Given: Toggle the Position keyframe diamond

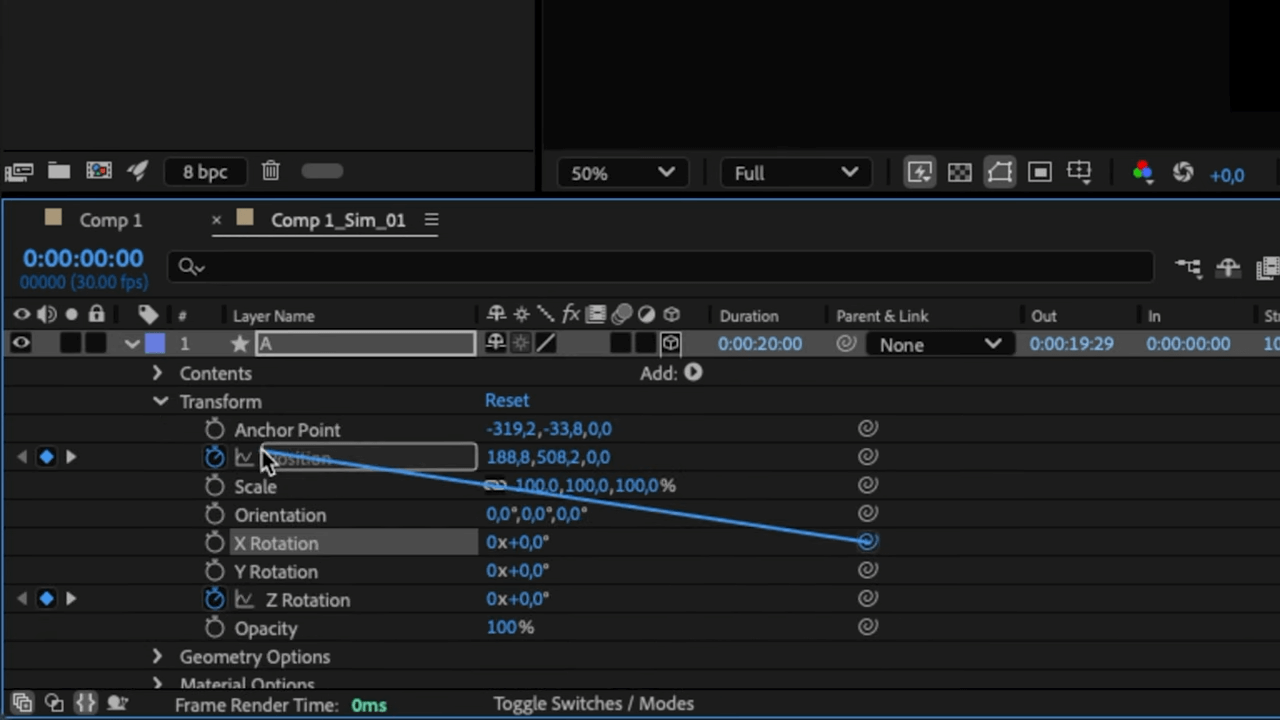Looking at the screenshot, I should (x=46, y=457).
